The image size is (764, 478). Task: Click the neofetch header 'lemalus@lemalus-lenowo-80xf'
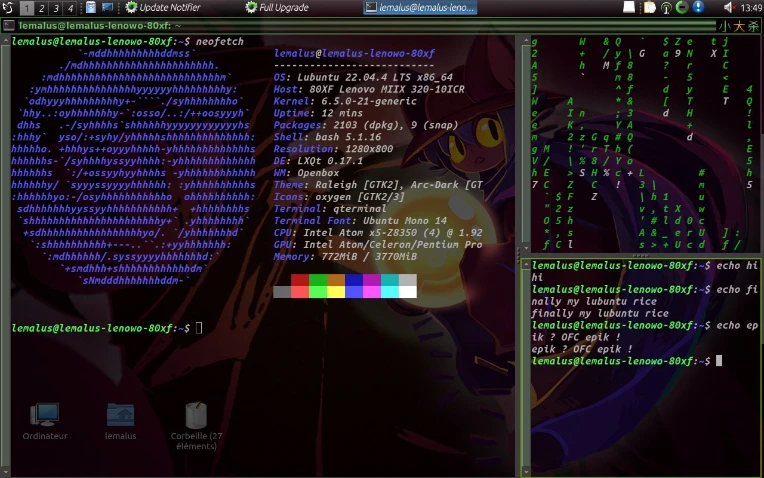point(354,54)
